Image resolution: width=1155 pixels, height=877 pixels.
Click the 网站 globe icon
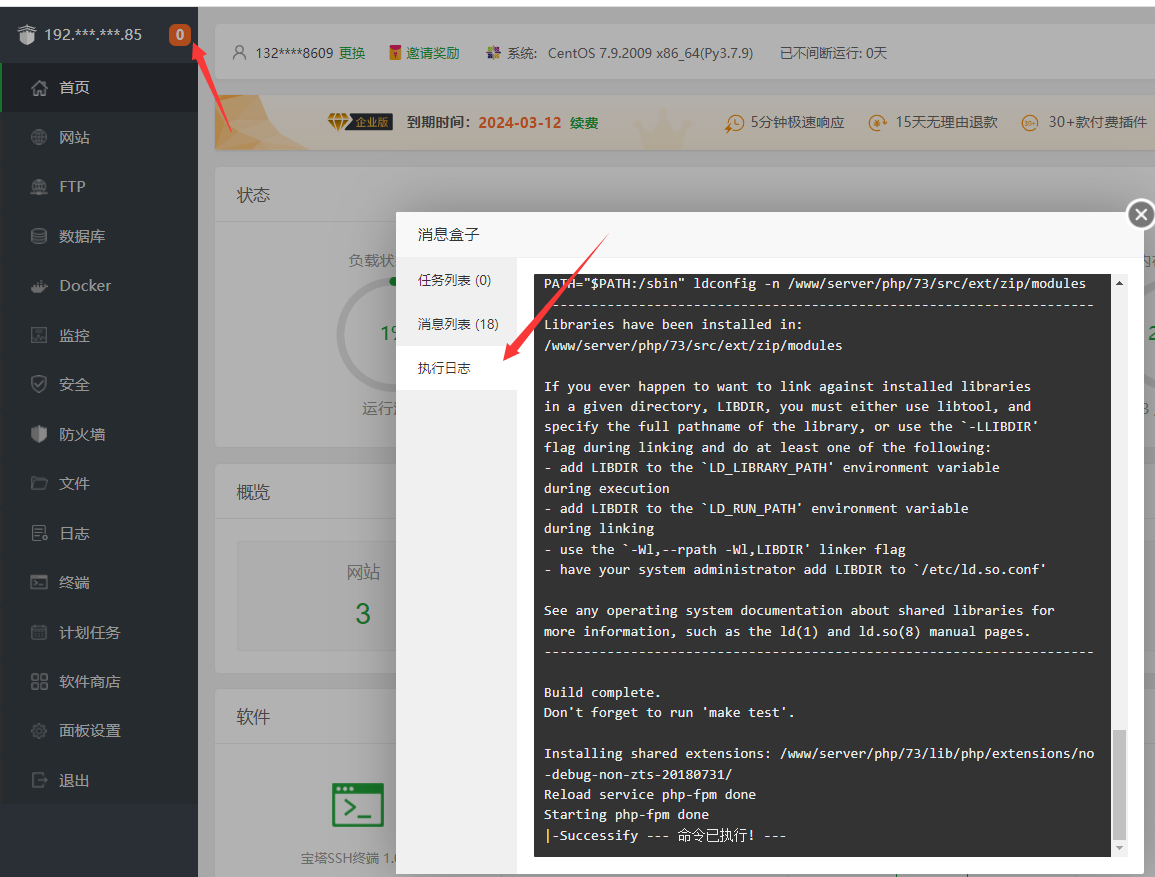(39, 137)
